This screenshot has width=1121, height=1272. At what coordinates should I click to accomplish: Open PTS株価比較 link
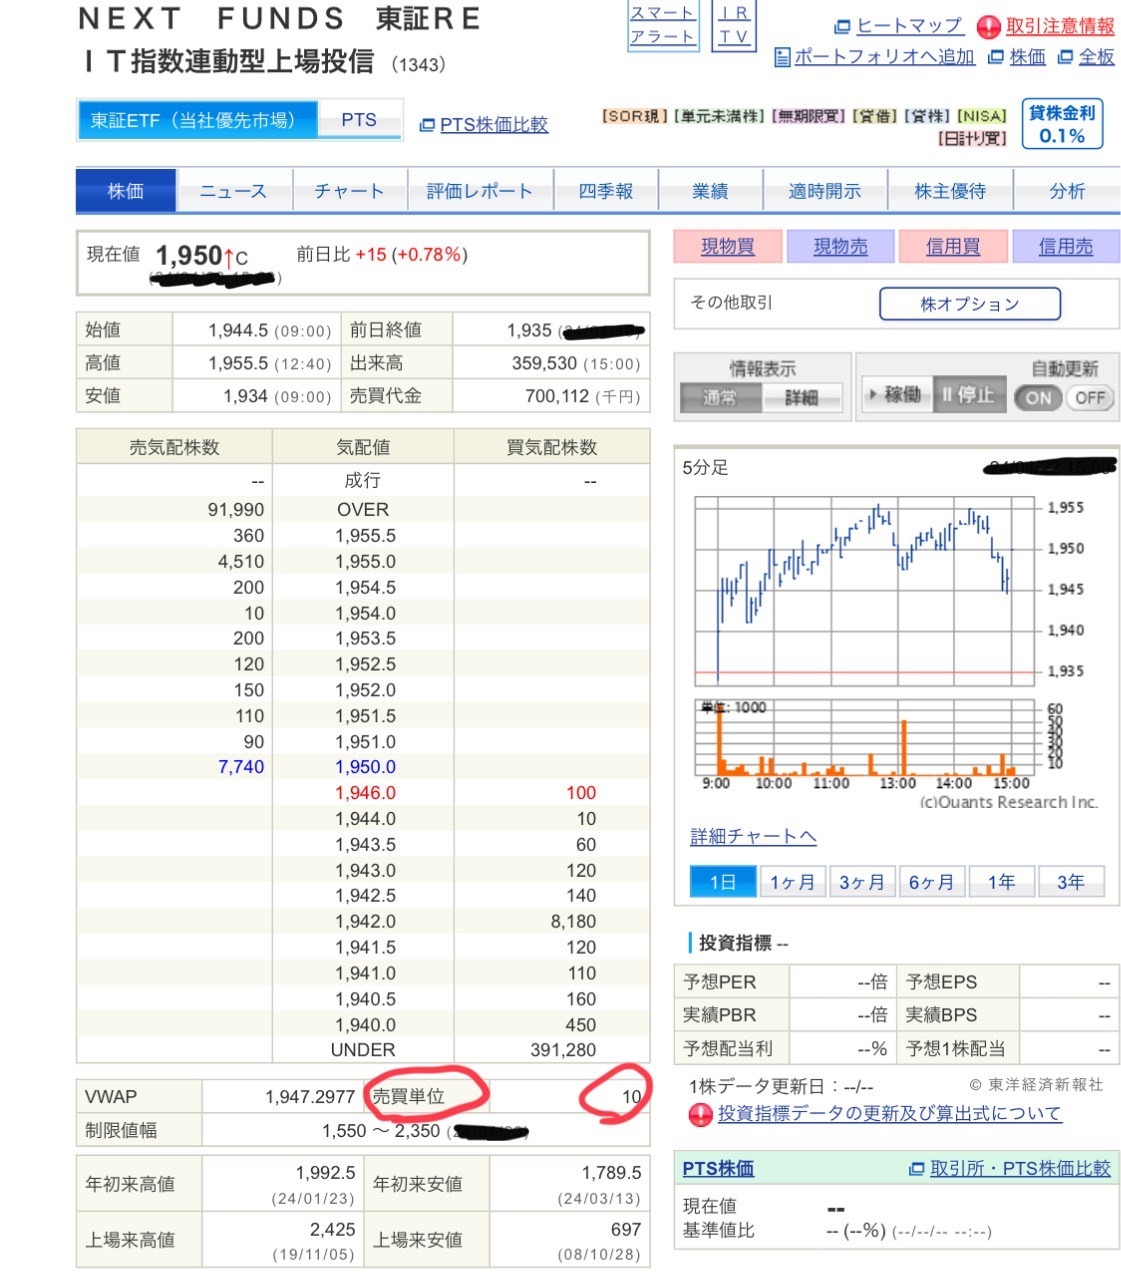[494, 125]
